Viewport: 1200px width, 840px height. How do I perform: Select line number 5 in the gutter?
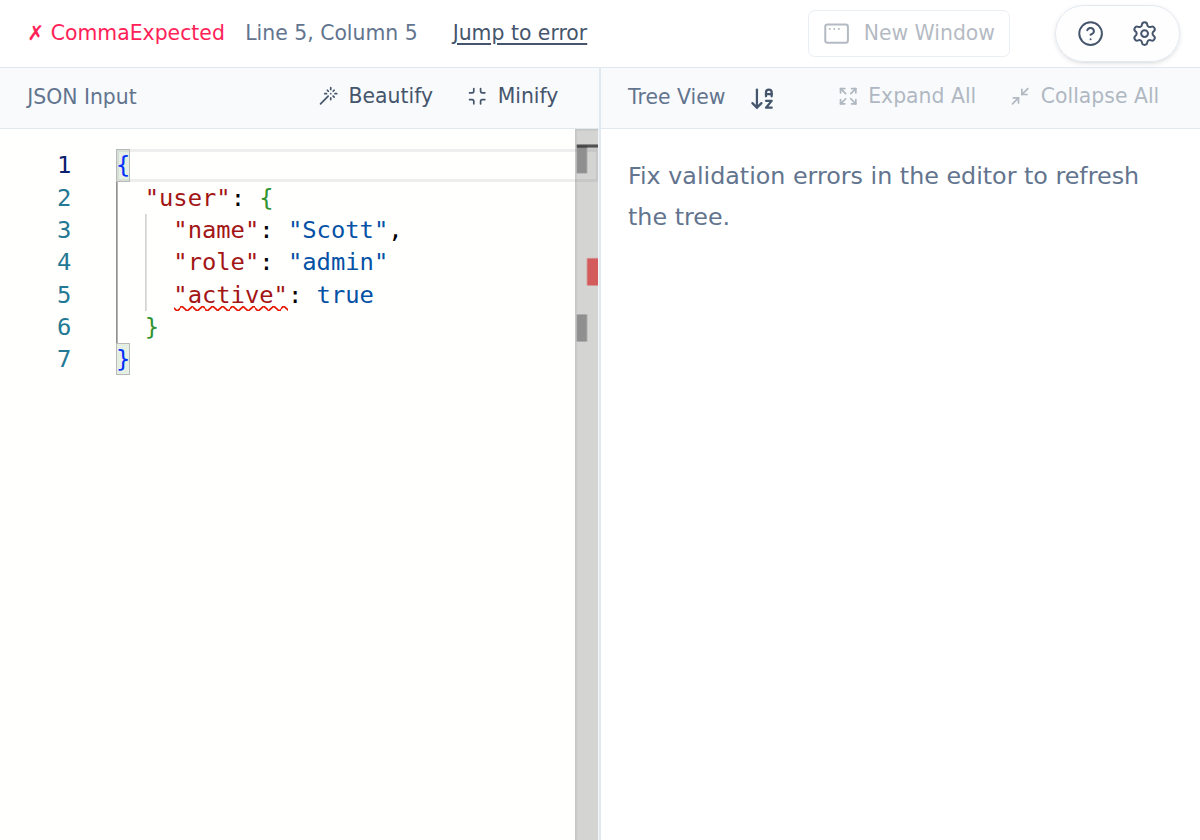[x=64, y=294]
